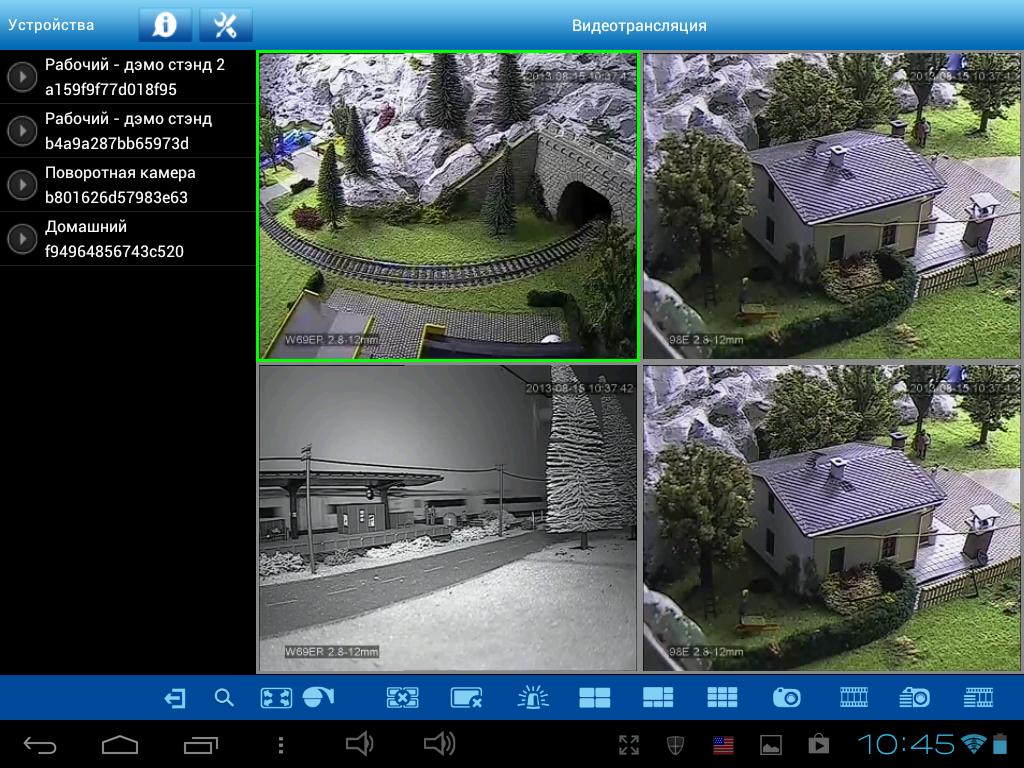Click the alarm siren icon
Screen dimensions: 1024x768
(533, 698)
